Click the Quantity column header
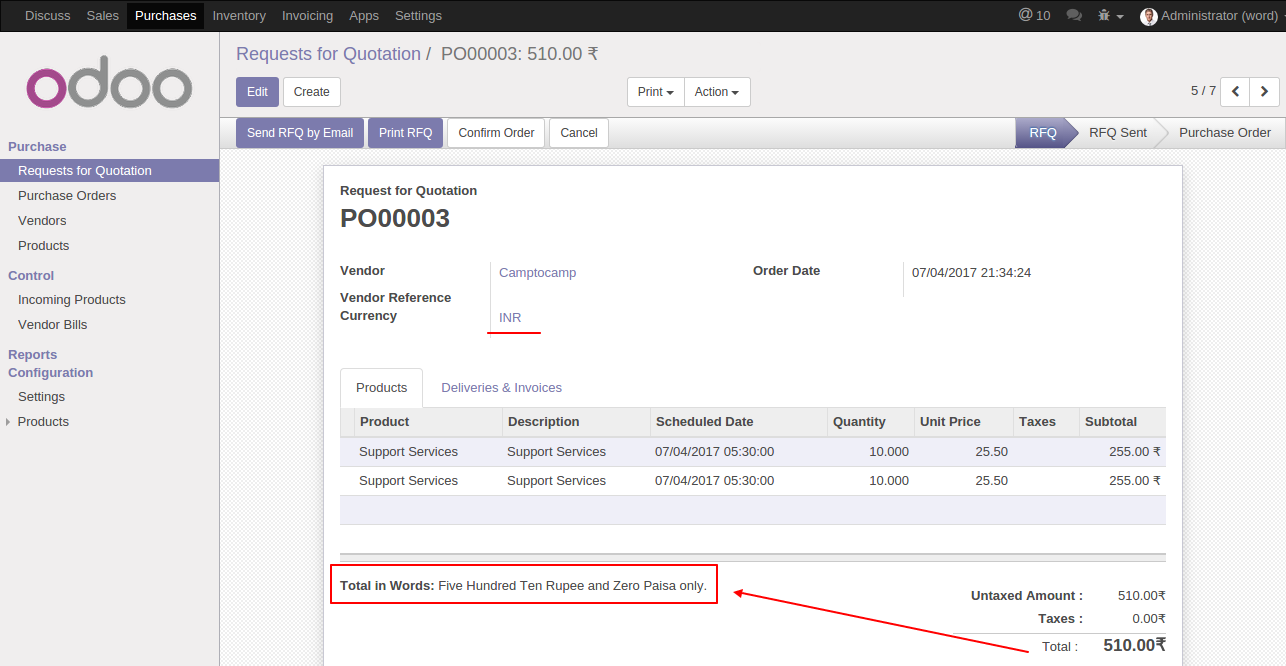Screen dimensions: 1286x666 point(871,422)
